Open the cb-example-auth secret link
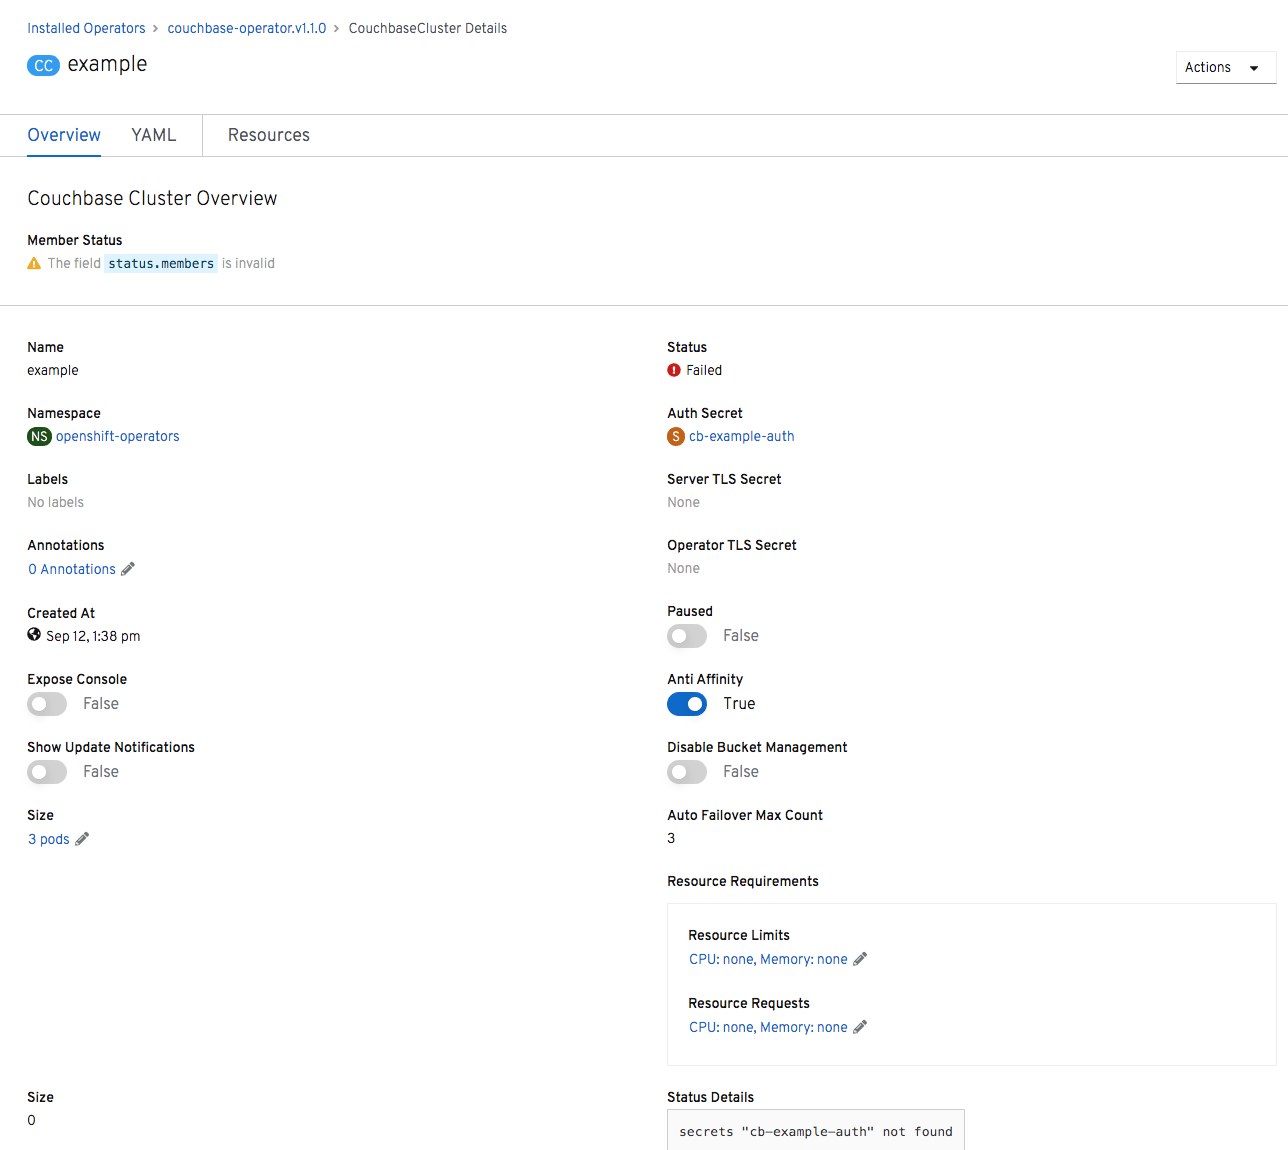The image size is (1288, 1150). tap(742, 436)
